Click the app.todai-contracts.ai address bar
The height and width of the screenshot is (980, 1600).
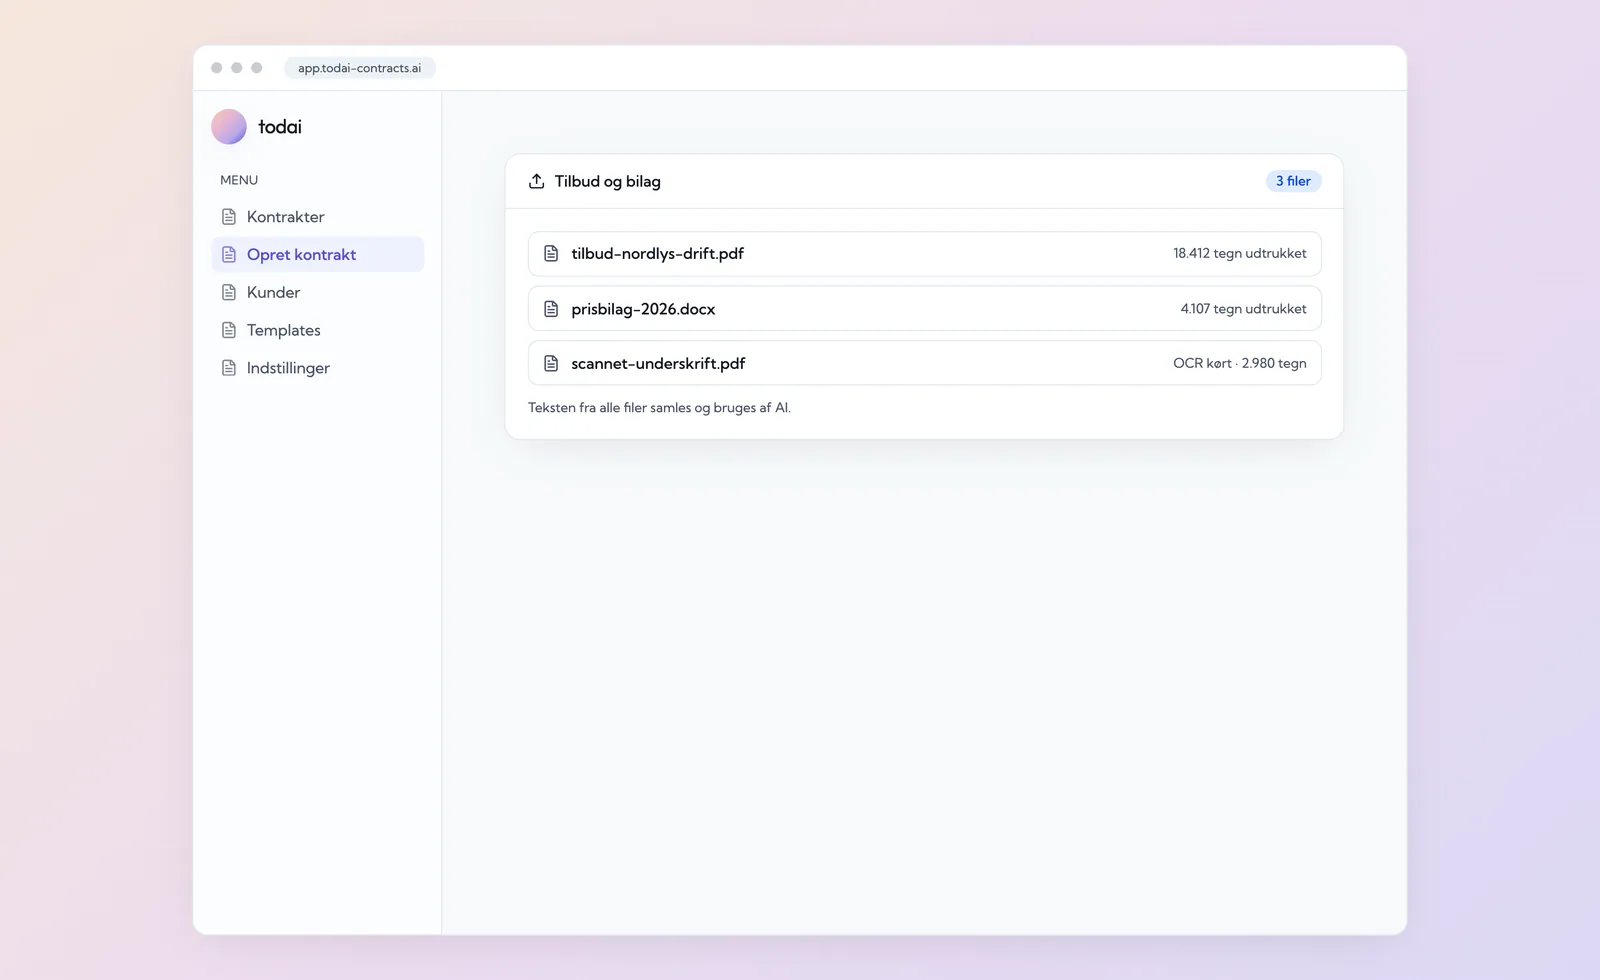coord(360,68)
